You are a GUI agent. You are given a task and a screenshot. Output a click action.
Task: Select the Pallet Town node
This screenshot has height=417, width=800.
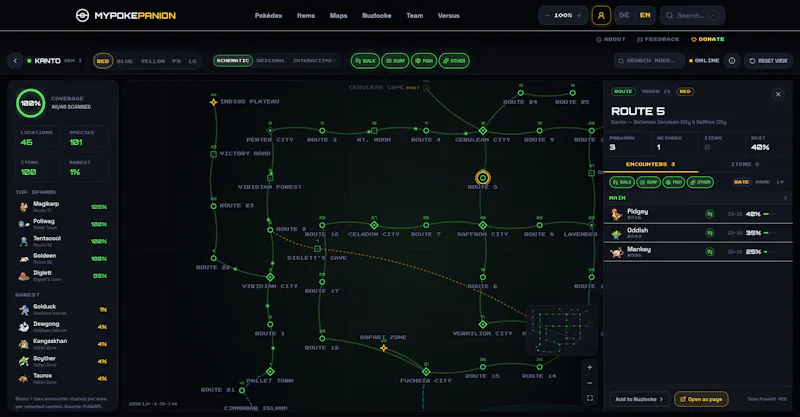point(270,372)
